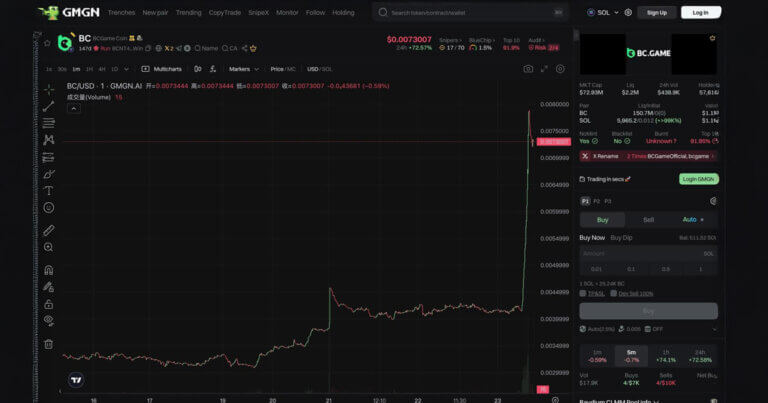Image resolution: width=768 pixels, height=403 pixels.
Task: Open the indicators fx button
Action: [x=213, y=69]
